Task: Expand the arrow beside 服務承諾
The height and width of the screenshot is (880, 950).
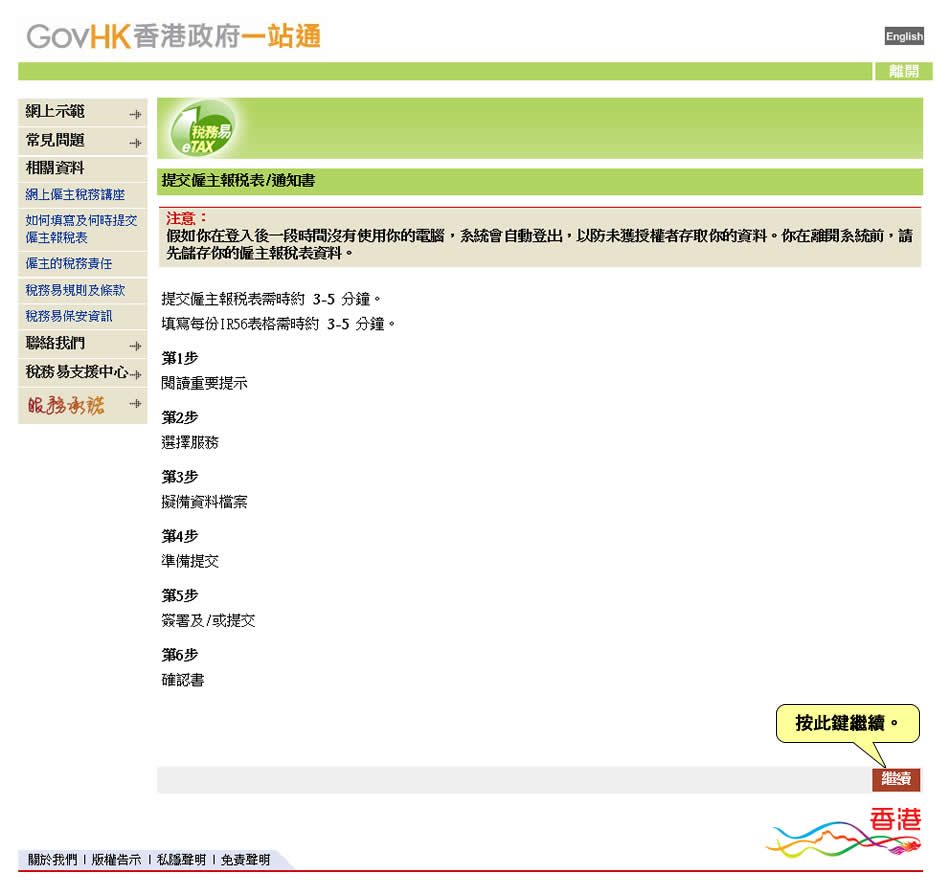Action: [136, 404]
